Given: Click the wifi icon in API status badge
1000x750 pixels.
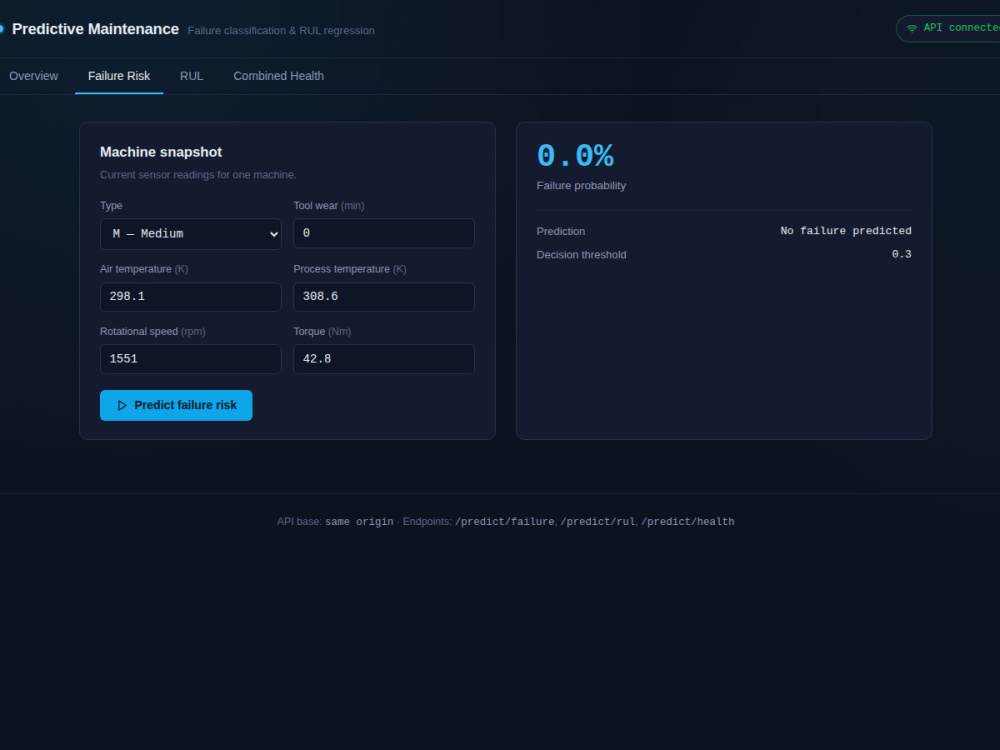Looking at the screenshot, I should [x=911, y=28].
